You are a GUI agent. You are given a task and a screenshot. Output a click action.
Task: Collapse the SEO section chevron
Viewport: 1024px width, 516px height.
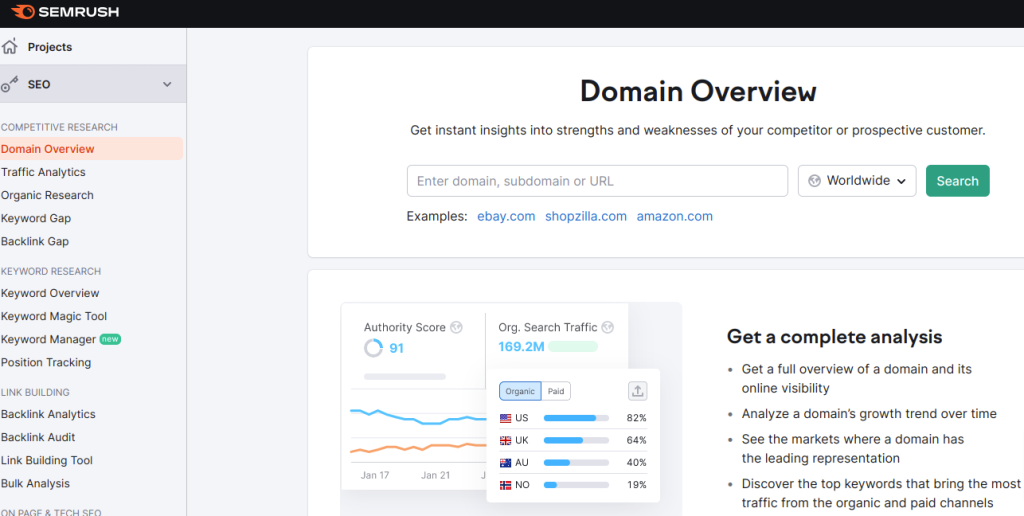(x=167, y=84)
